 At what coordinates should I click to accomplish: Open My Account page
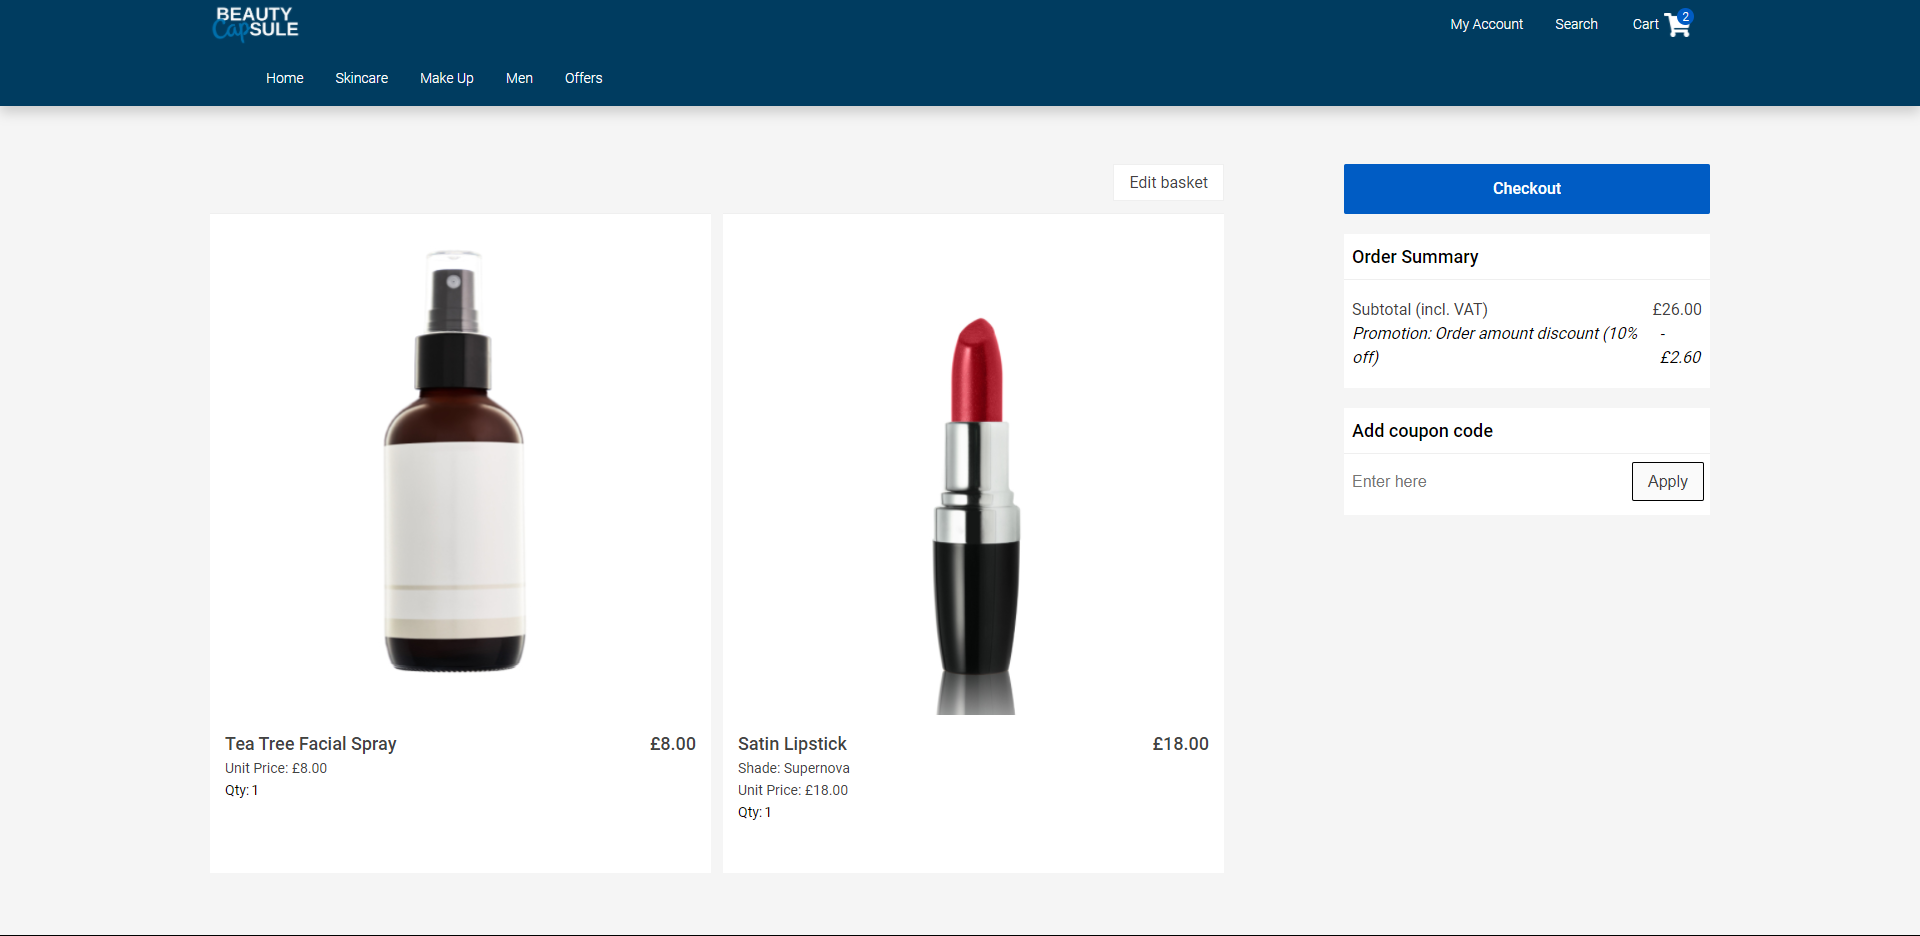[1486, 24]
